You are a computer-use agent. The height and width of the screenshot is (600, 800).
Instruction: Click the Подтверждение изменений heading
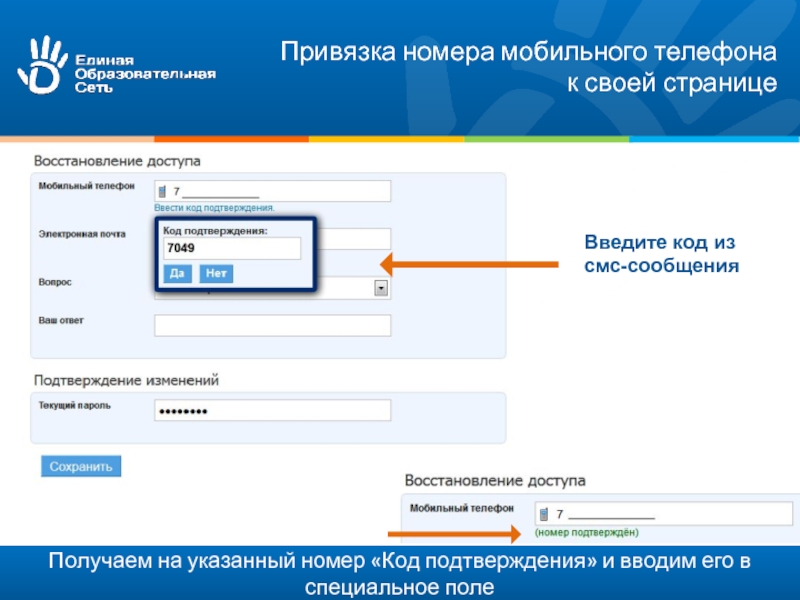click(126, 380)
